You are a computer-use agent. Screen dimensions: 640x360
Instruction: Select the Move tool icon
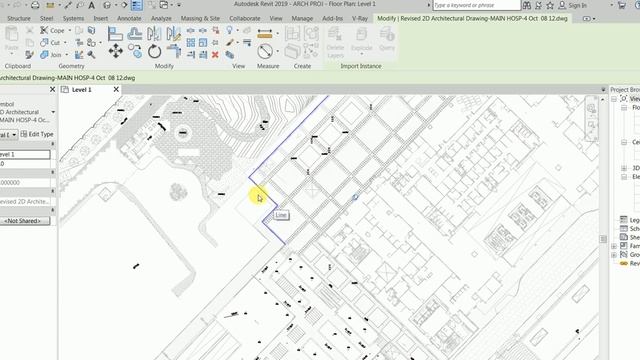click(116, 51)
